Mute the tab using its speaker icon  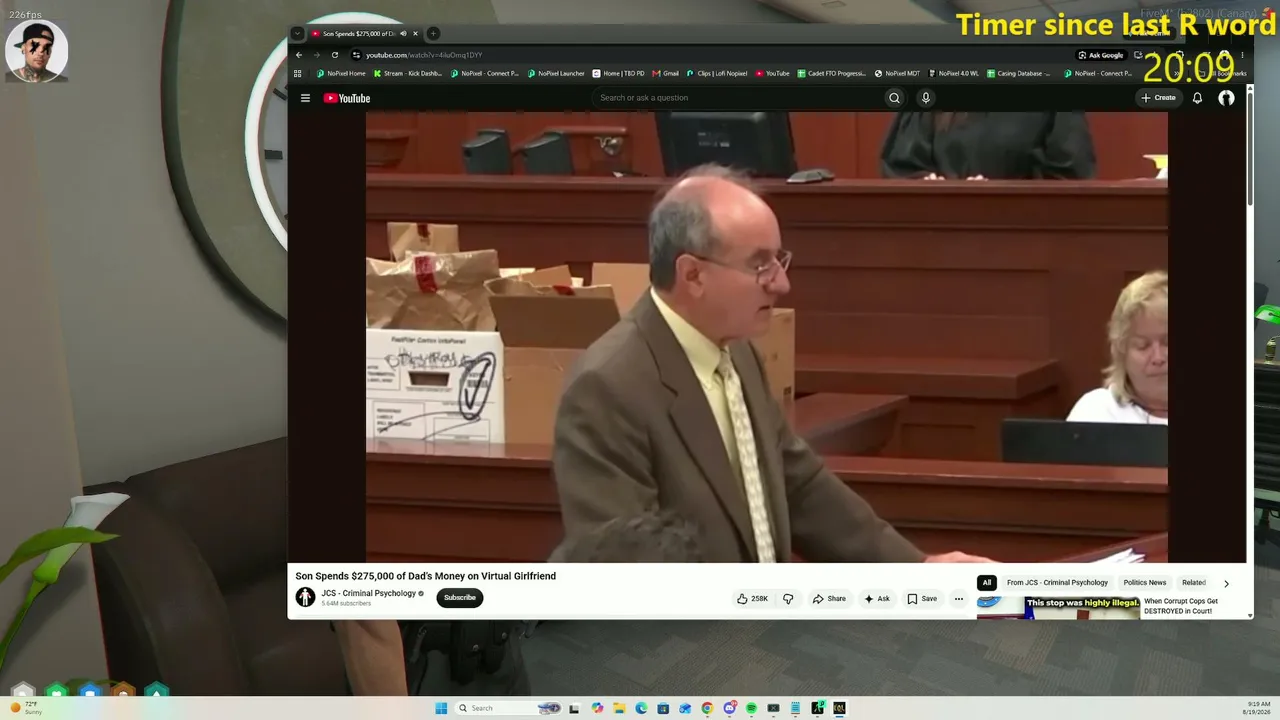coord(403,34)
